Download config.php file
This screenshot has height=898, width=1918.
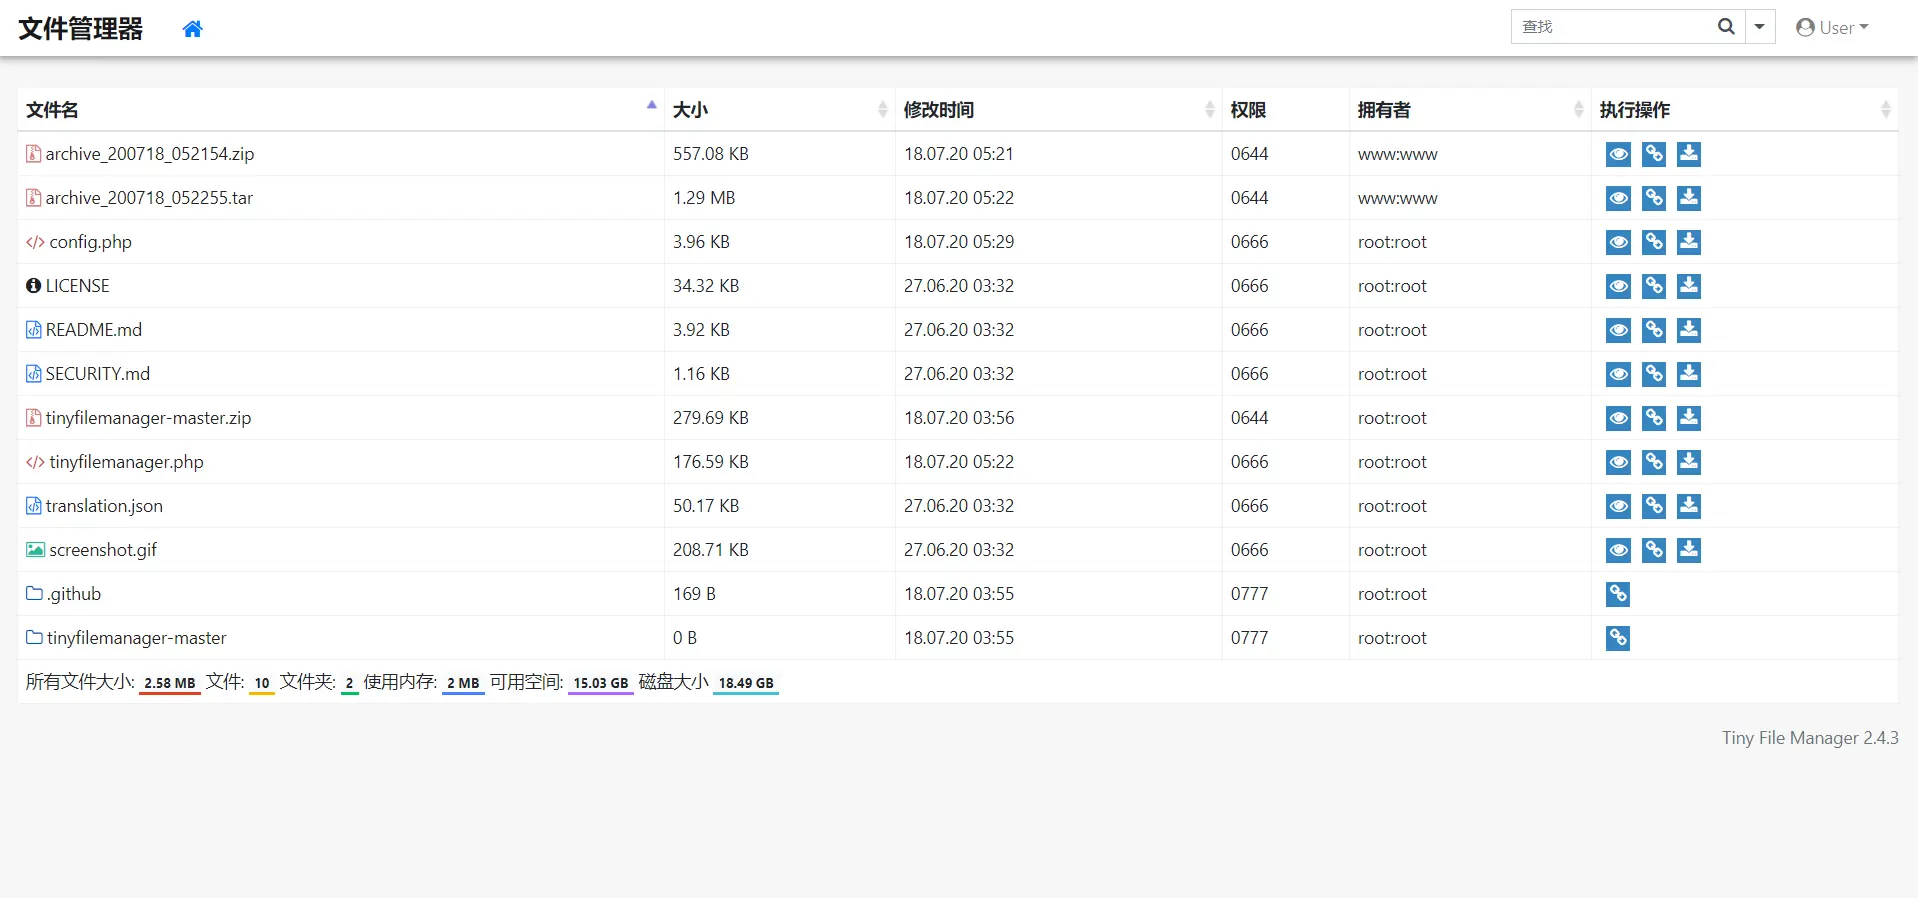[x=1689, y=242]
